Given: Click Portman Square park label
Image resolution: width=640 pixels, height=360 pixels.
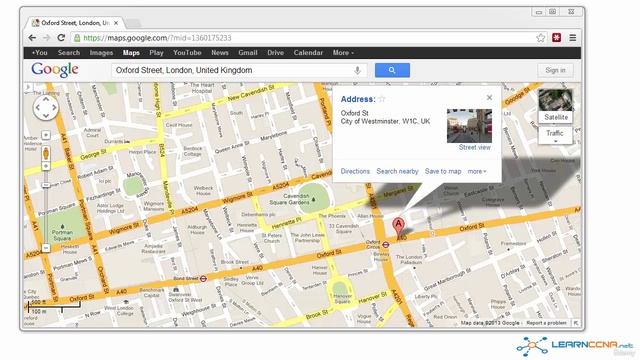Looking at the screenshot, I should coord(62,235).
